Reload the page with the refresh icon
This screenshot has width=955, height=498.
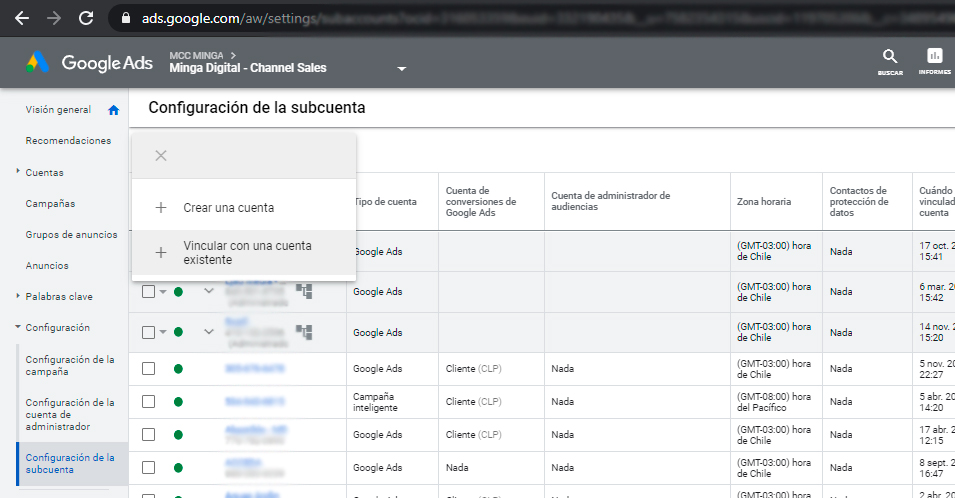pyautogui.click(x=86, y=18)
